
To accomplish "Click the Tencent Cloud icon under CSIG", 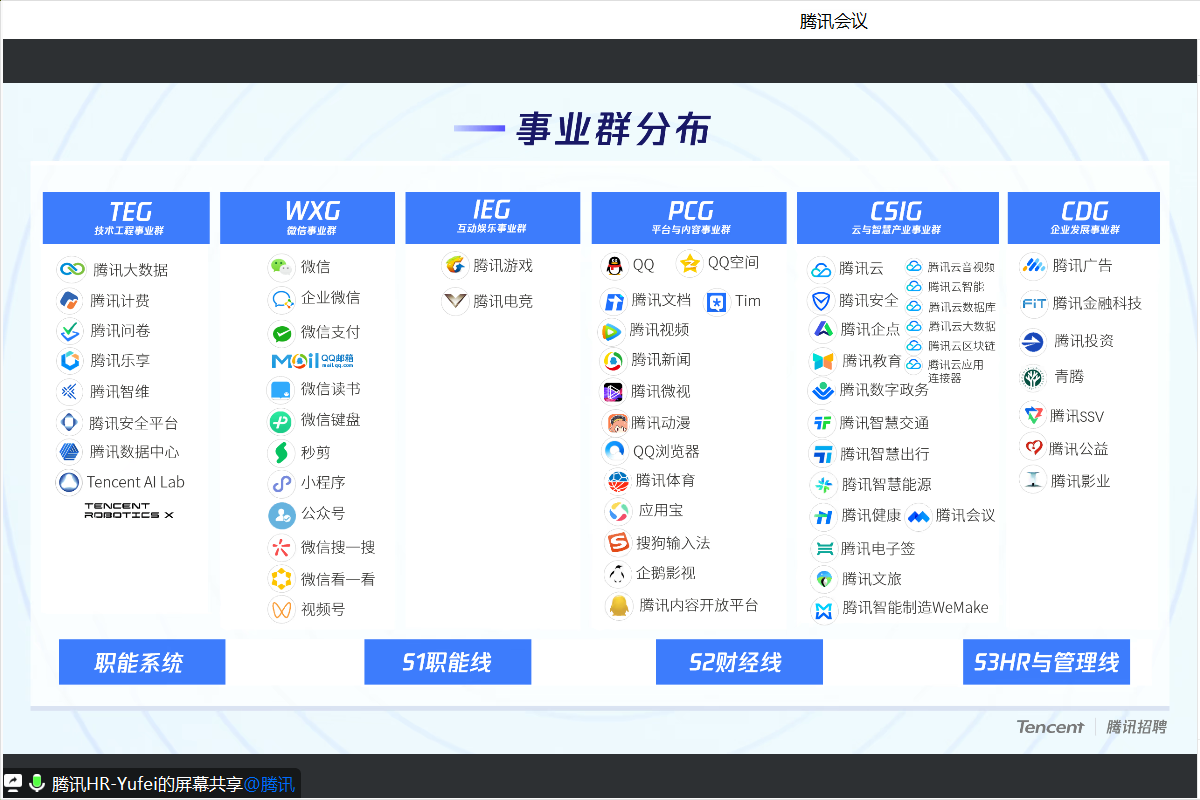I will 821,269.
